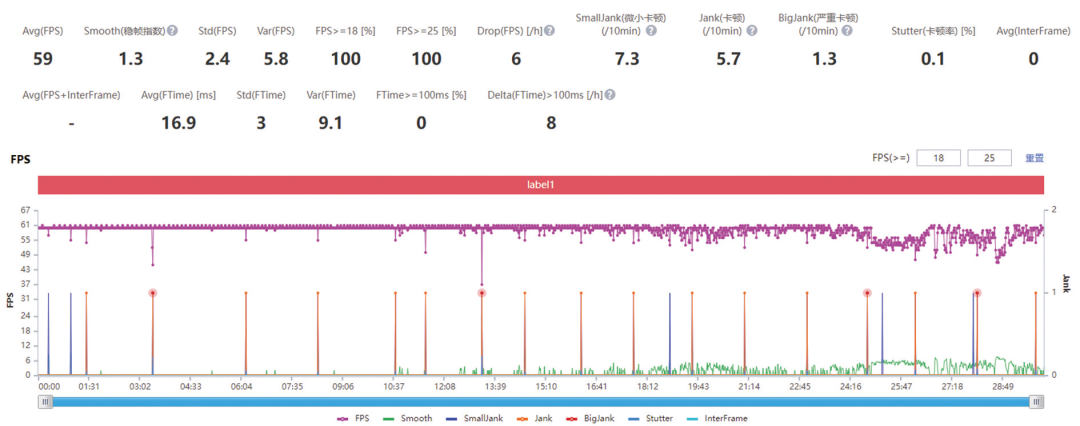The width and height of the screenshot is (1080, 426).
Task: Click BigJank marker near 24:16
Action: click(x=867, y=293)
